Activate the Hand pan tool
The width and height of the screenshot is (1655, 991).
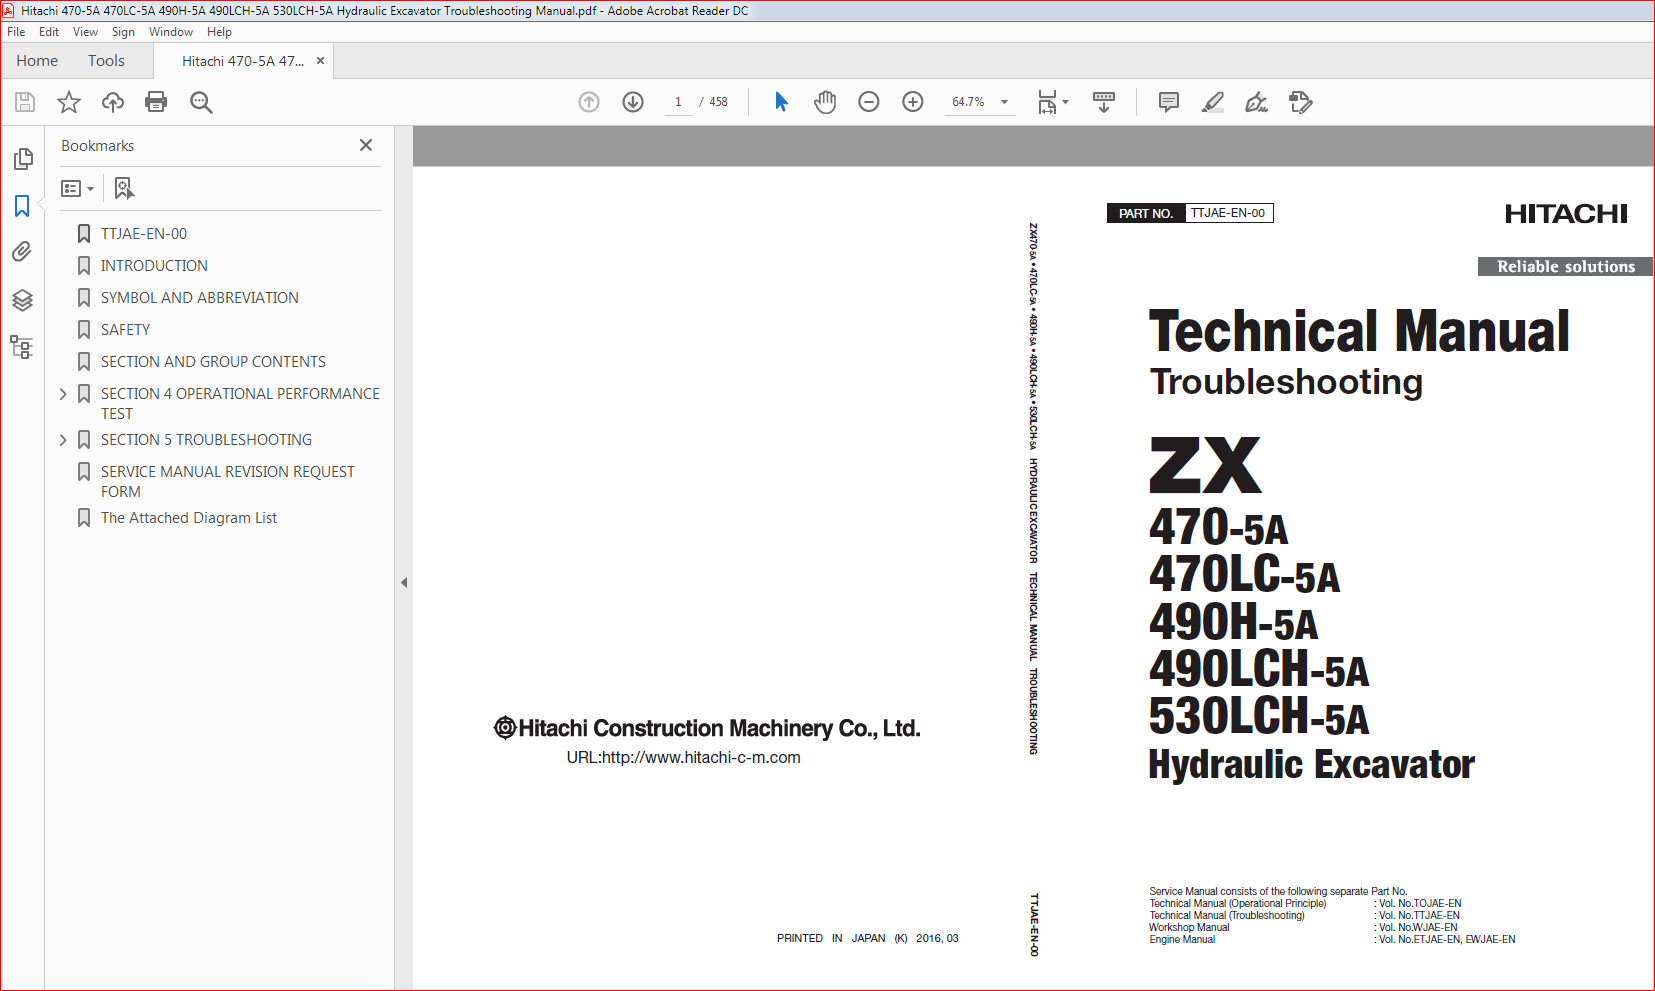(x=825, y=102)
